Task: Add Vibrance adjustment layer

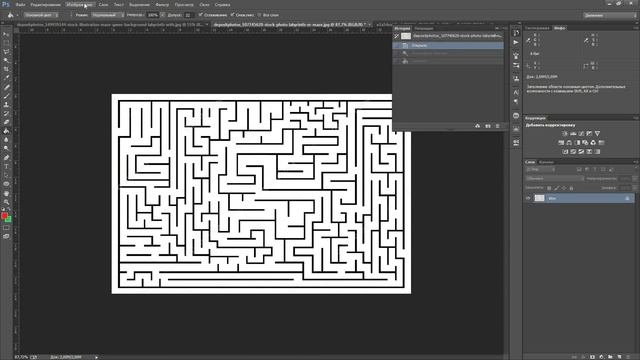Action: pyautogui.click(x=598, y=133)
